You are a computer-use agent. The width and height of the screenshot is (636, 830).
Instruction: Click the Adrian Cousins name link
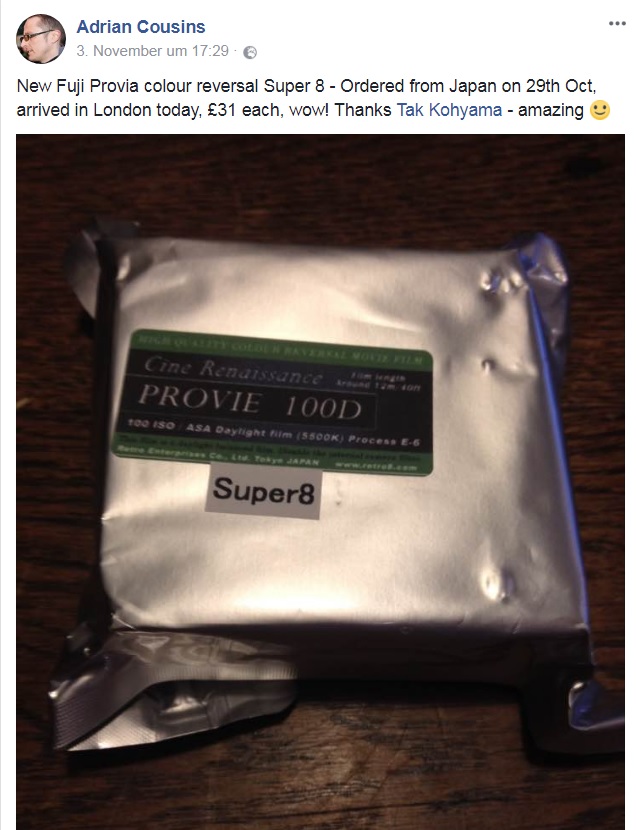click(x=141, y=26)
